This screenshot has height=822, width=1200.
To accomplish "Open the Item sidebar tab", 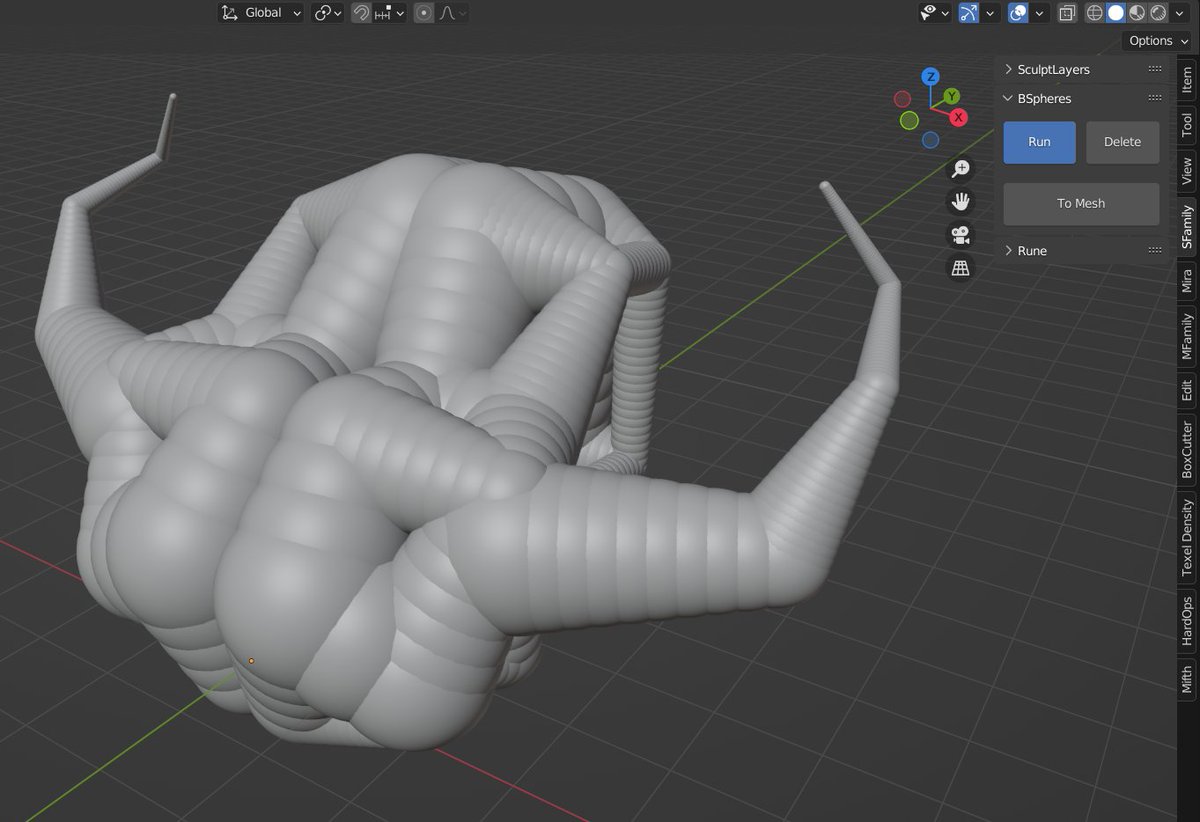I will coord(1186,81).
